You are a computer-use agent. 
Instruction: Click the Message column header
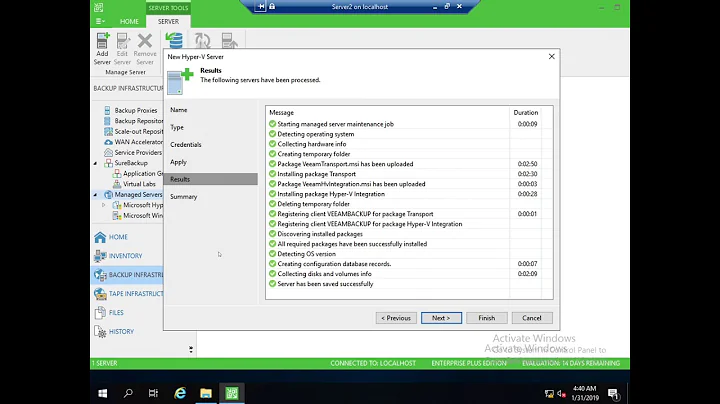pos(388,112)
